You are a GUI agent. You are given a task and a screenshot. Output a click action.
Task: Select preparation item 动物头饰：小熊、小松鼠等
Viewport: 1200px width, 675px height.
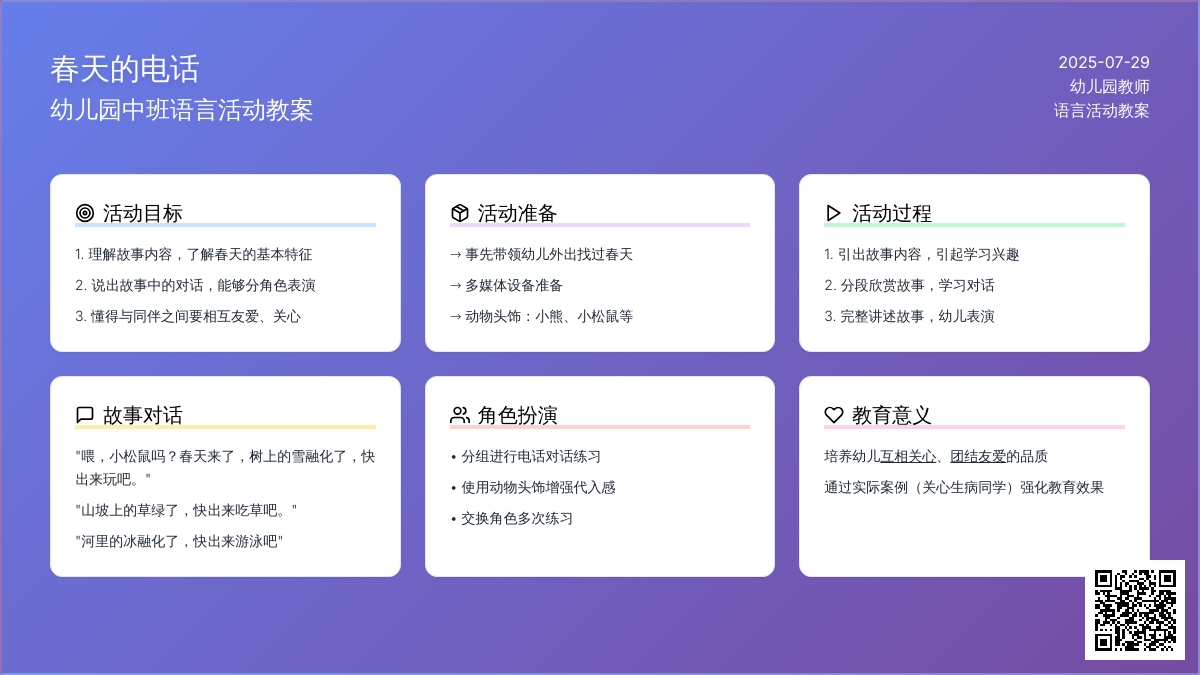click(x=541, y=316)
